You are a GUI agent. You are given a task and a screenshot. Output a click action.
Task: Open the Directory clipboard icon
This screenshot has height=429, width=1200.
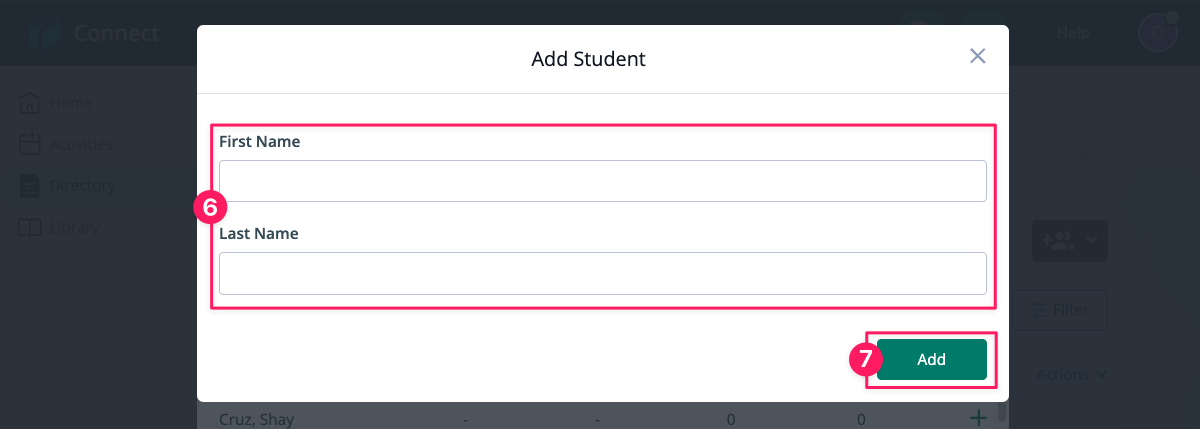click(30, 185)
